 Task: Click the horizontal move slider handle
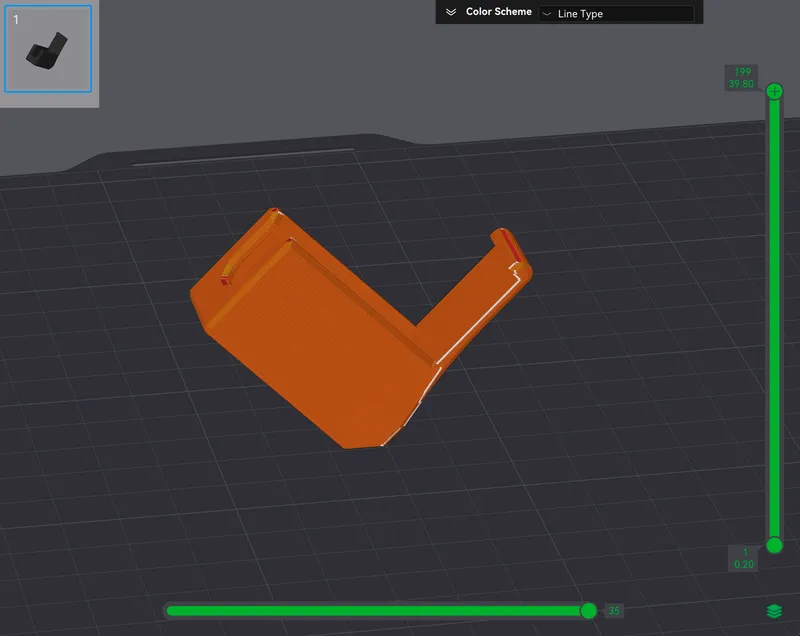tap(588, 610)
